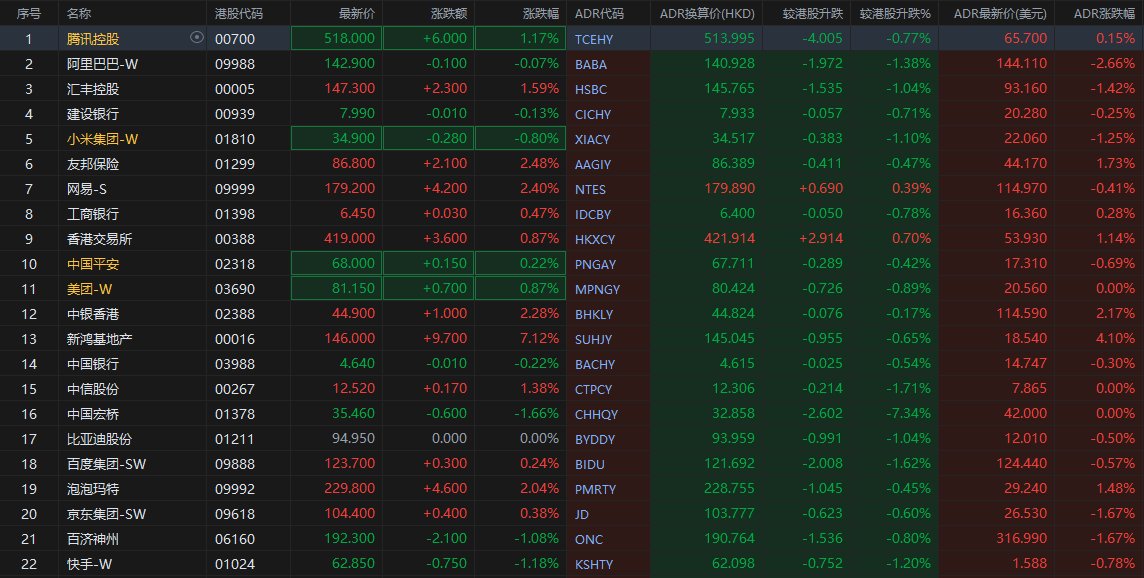The image size is (1144, 578).
Task: Sort by the 涨跌幅 column header
Action: pos(541,13)
